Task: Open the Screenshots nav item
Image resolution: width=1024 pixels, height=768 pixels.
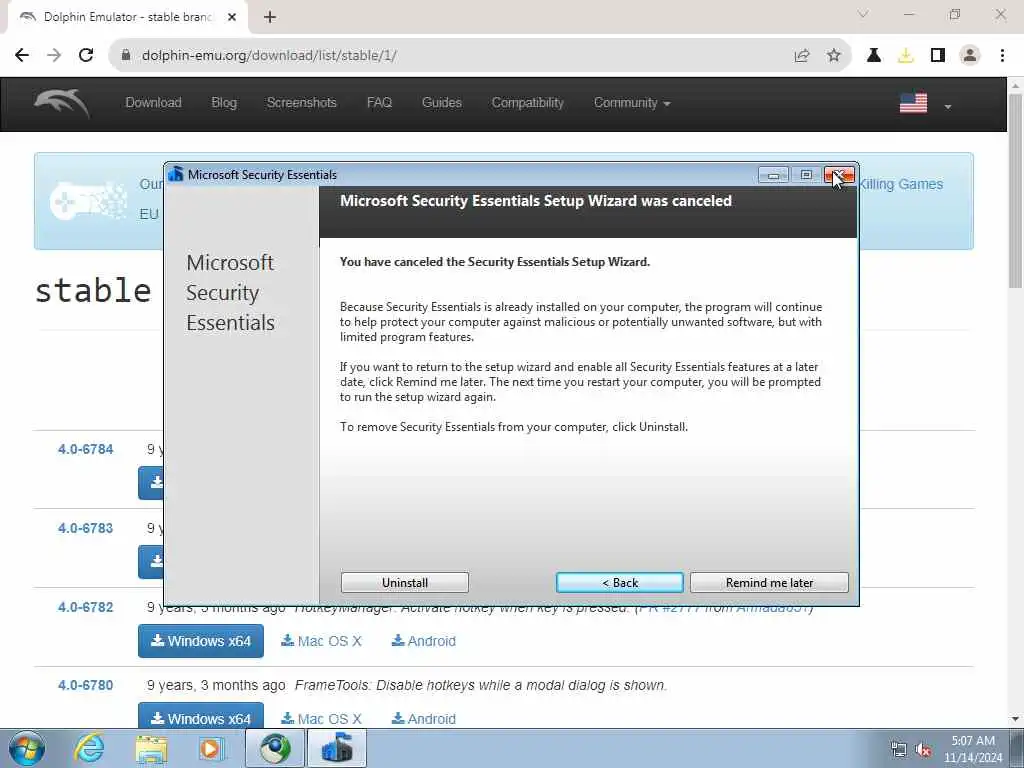Action: (x=302, y=103)
